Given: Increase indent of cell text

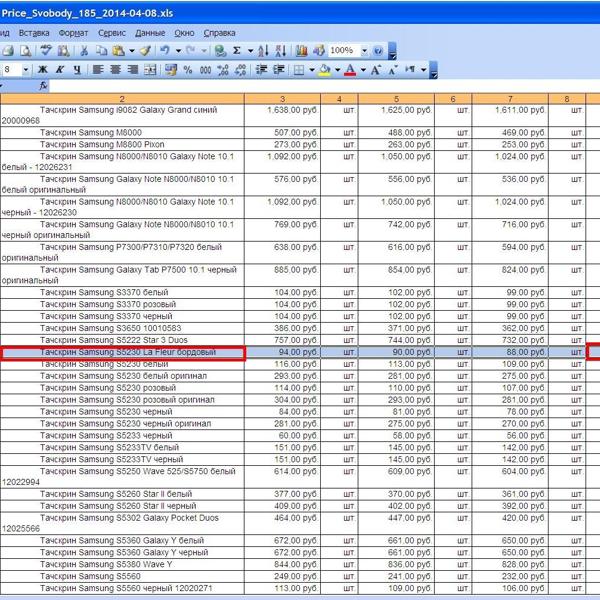Looking at the screenshot, I should 279,70.
